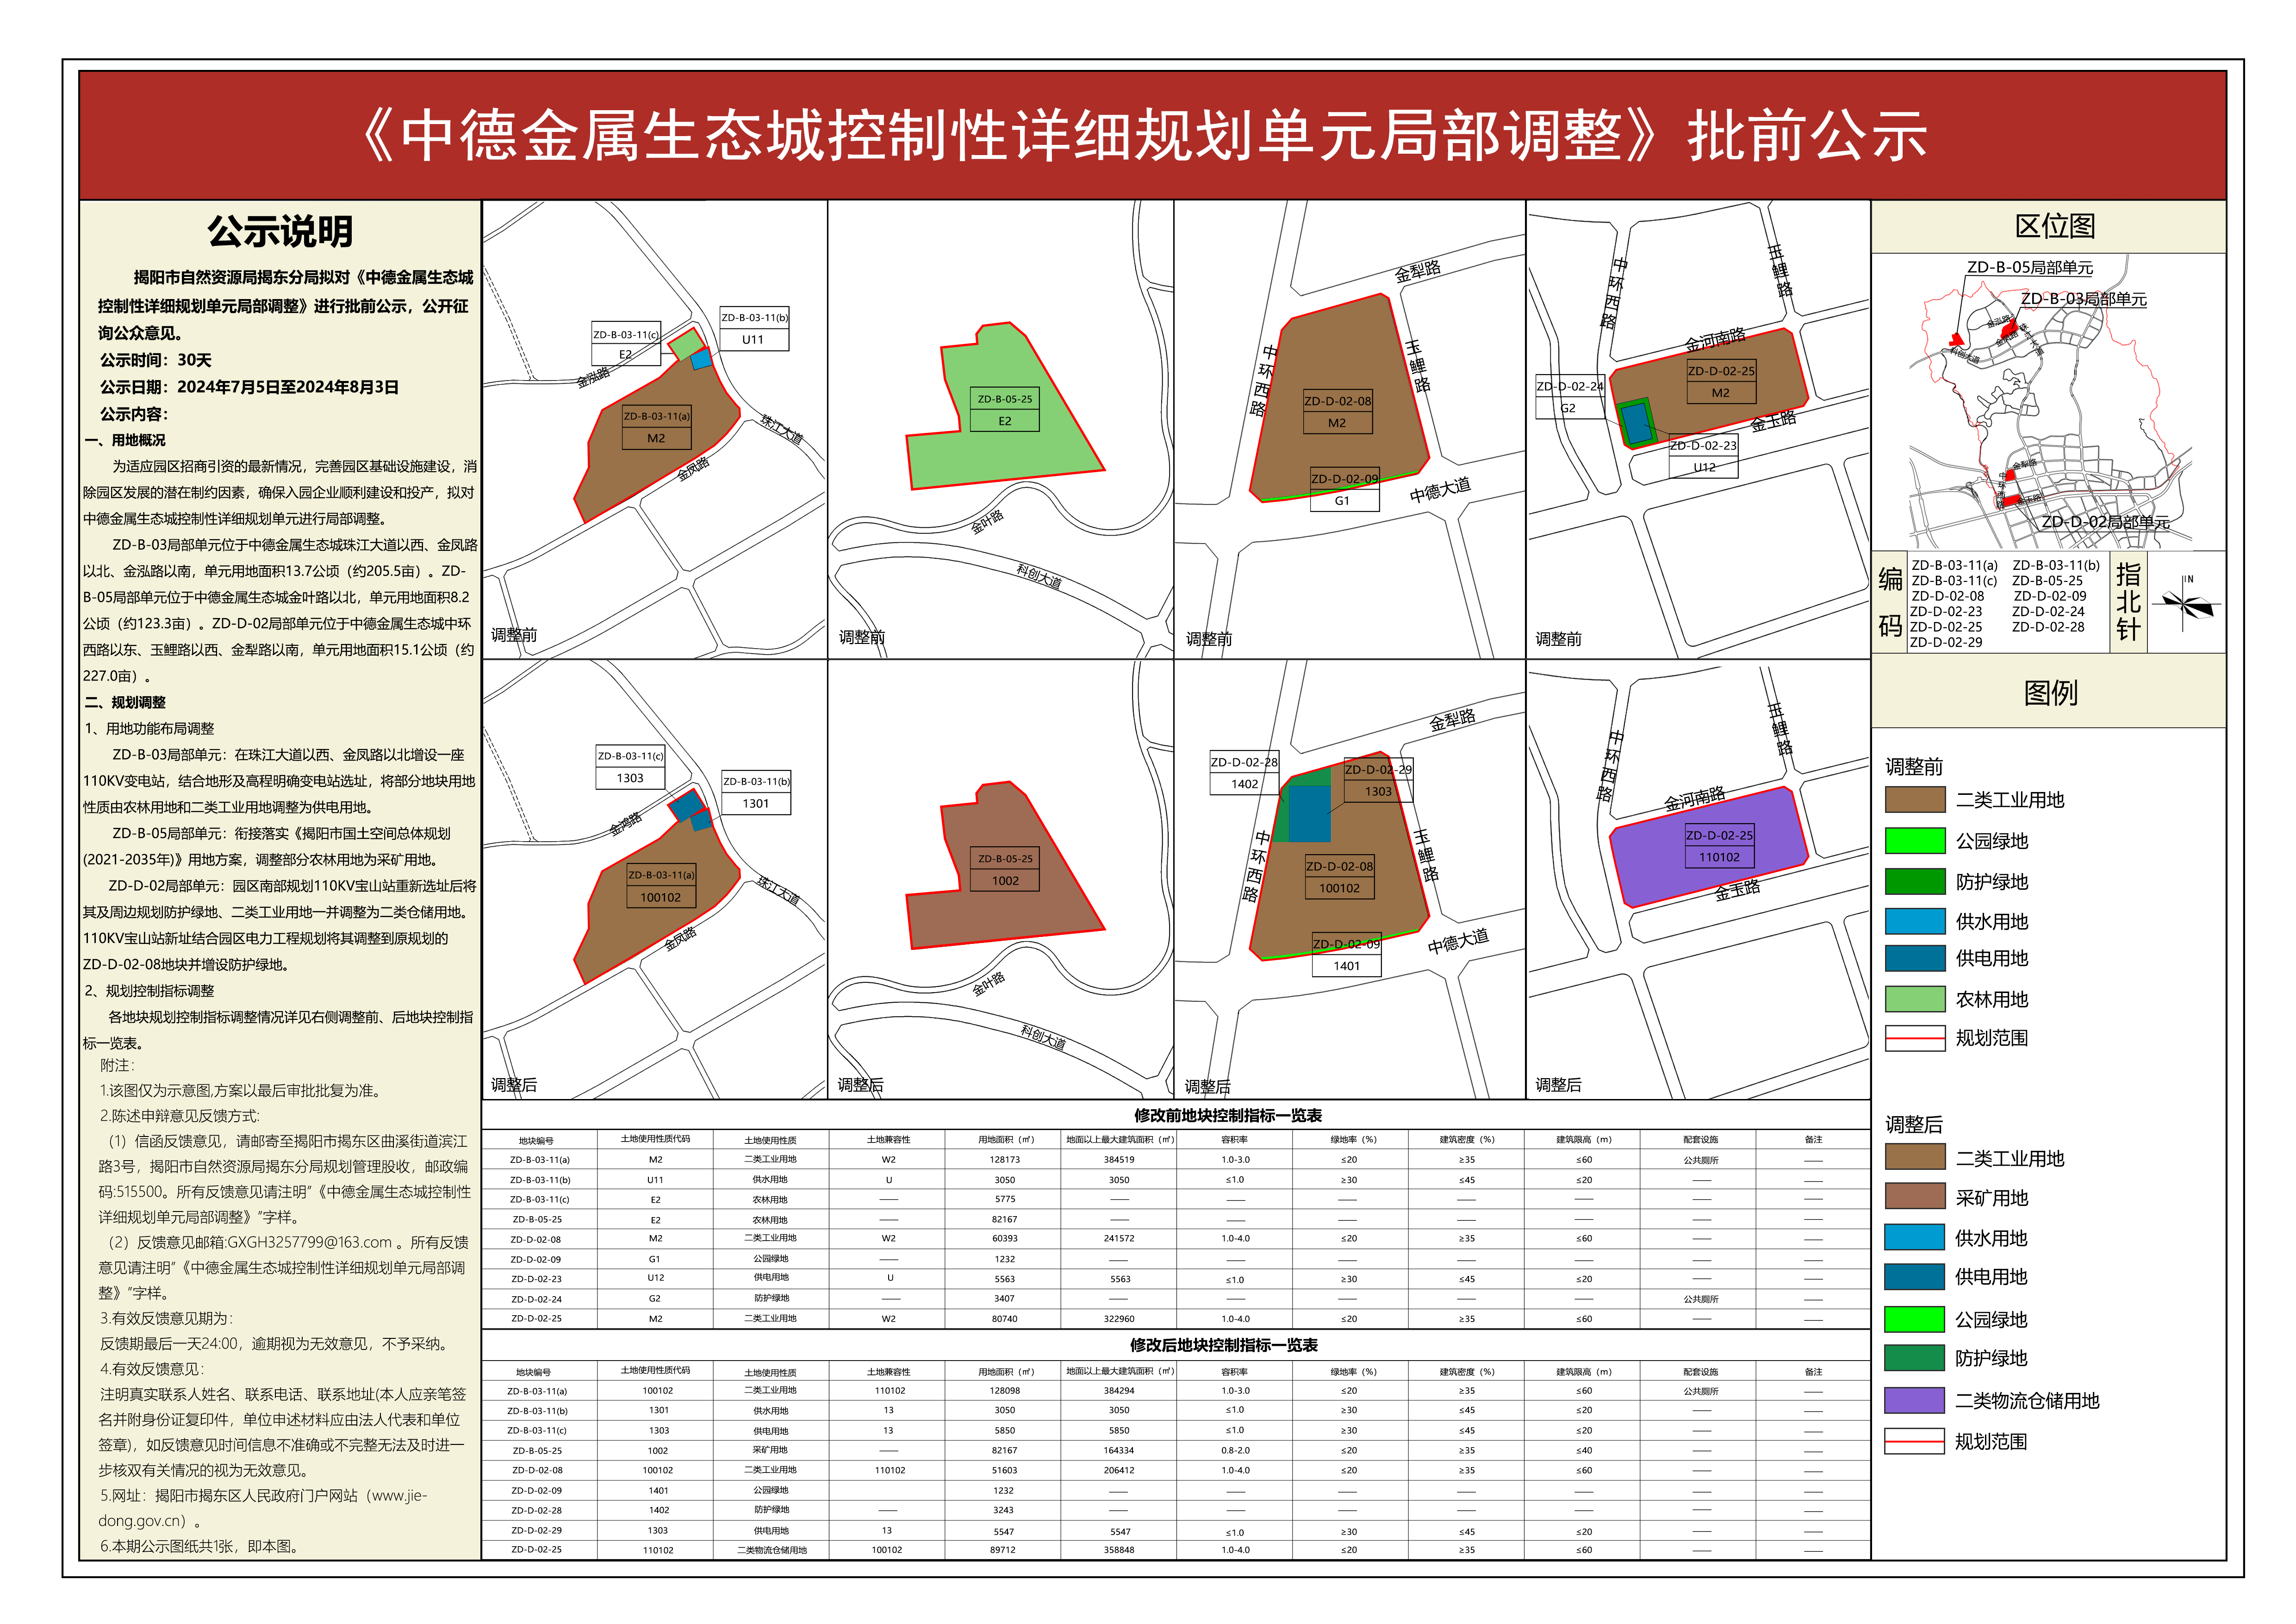Viewport: 2296px width, 1624px height.
Task: Click the 调整前 规划范围 red line swatch
Action: [x=1914, y=1038]
